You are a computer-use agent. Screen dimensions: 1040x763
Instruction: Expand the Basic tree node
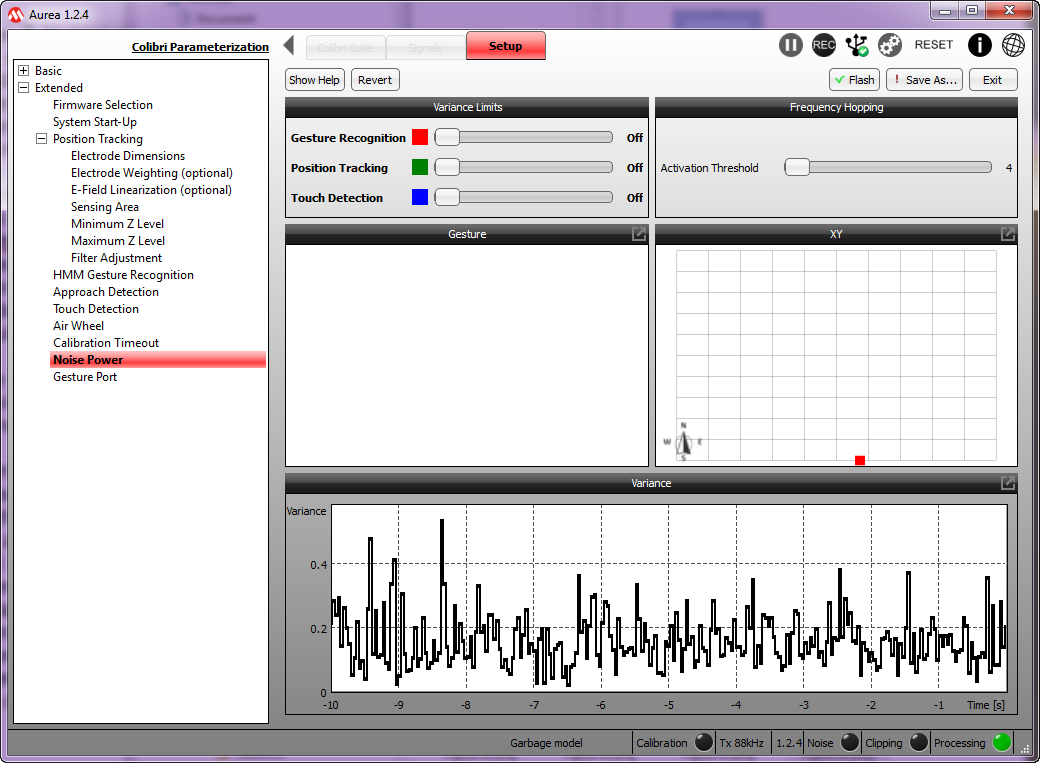pos(24,71)
